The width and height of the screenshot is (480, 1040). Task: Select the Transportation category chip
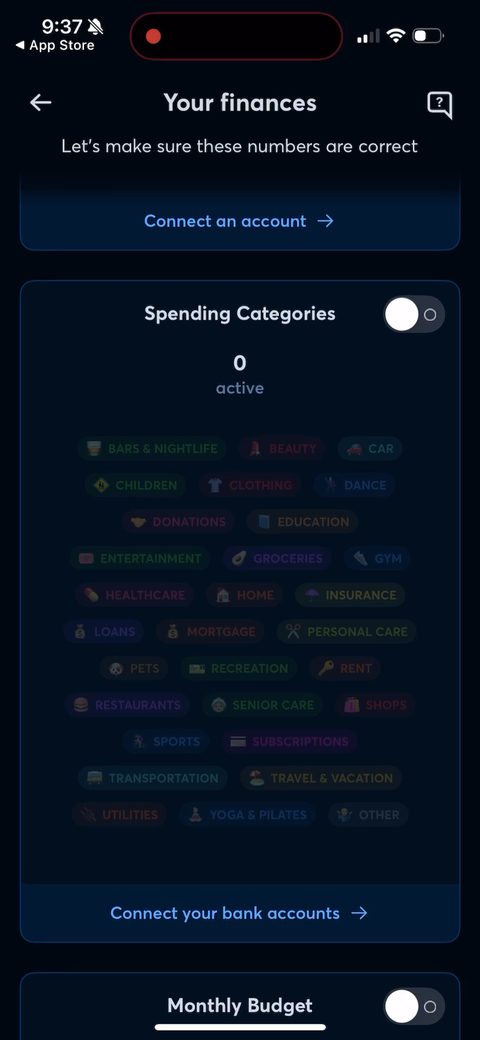coord(152,778)
